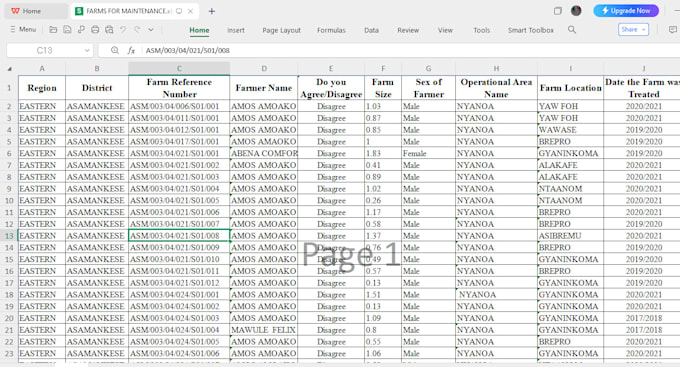Click the Upgrade Now button
The height and width of the screenshot is (367, 680).
626,11
